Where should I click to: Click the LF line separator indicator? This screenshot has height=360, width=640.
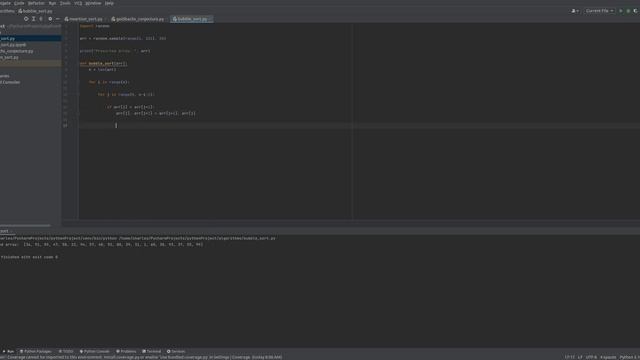coord(580,357)
